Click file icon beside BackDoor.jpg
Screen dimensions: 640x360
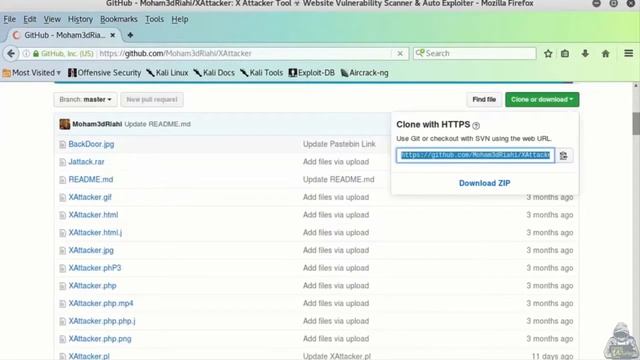(62, 144)
